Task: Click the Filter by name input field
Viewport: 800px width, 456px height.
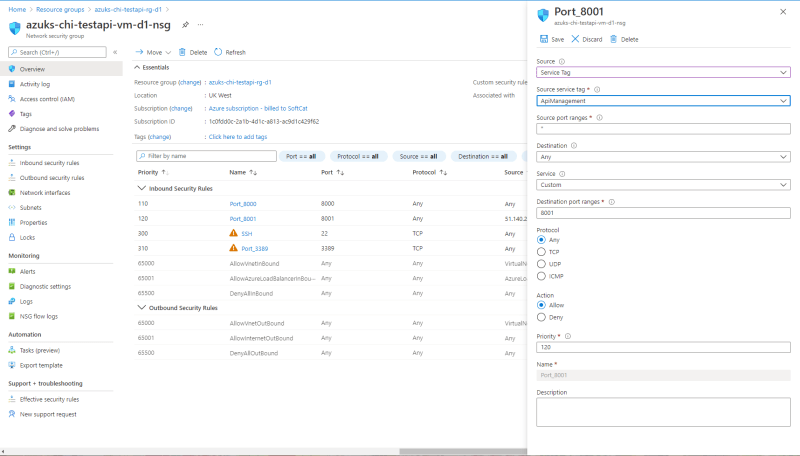Action: pyautogui.click(x=206, y=156)
